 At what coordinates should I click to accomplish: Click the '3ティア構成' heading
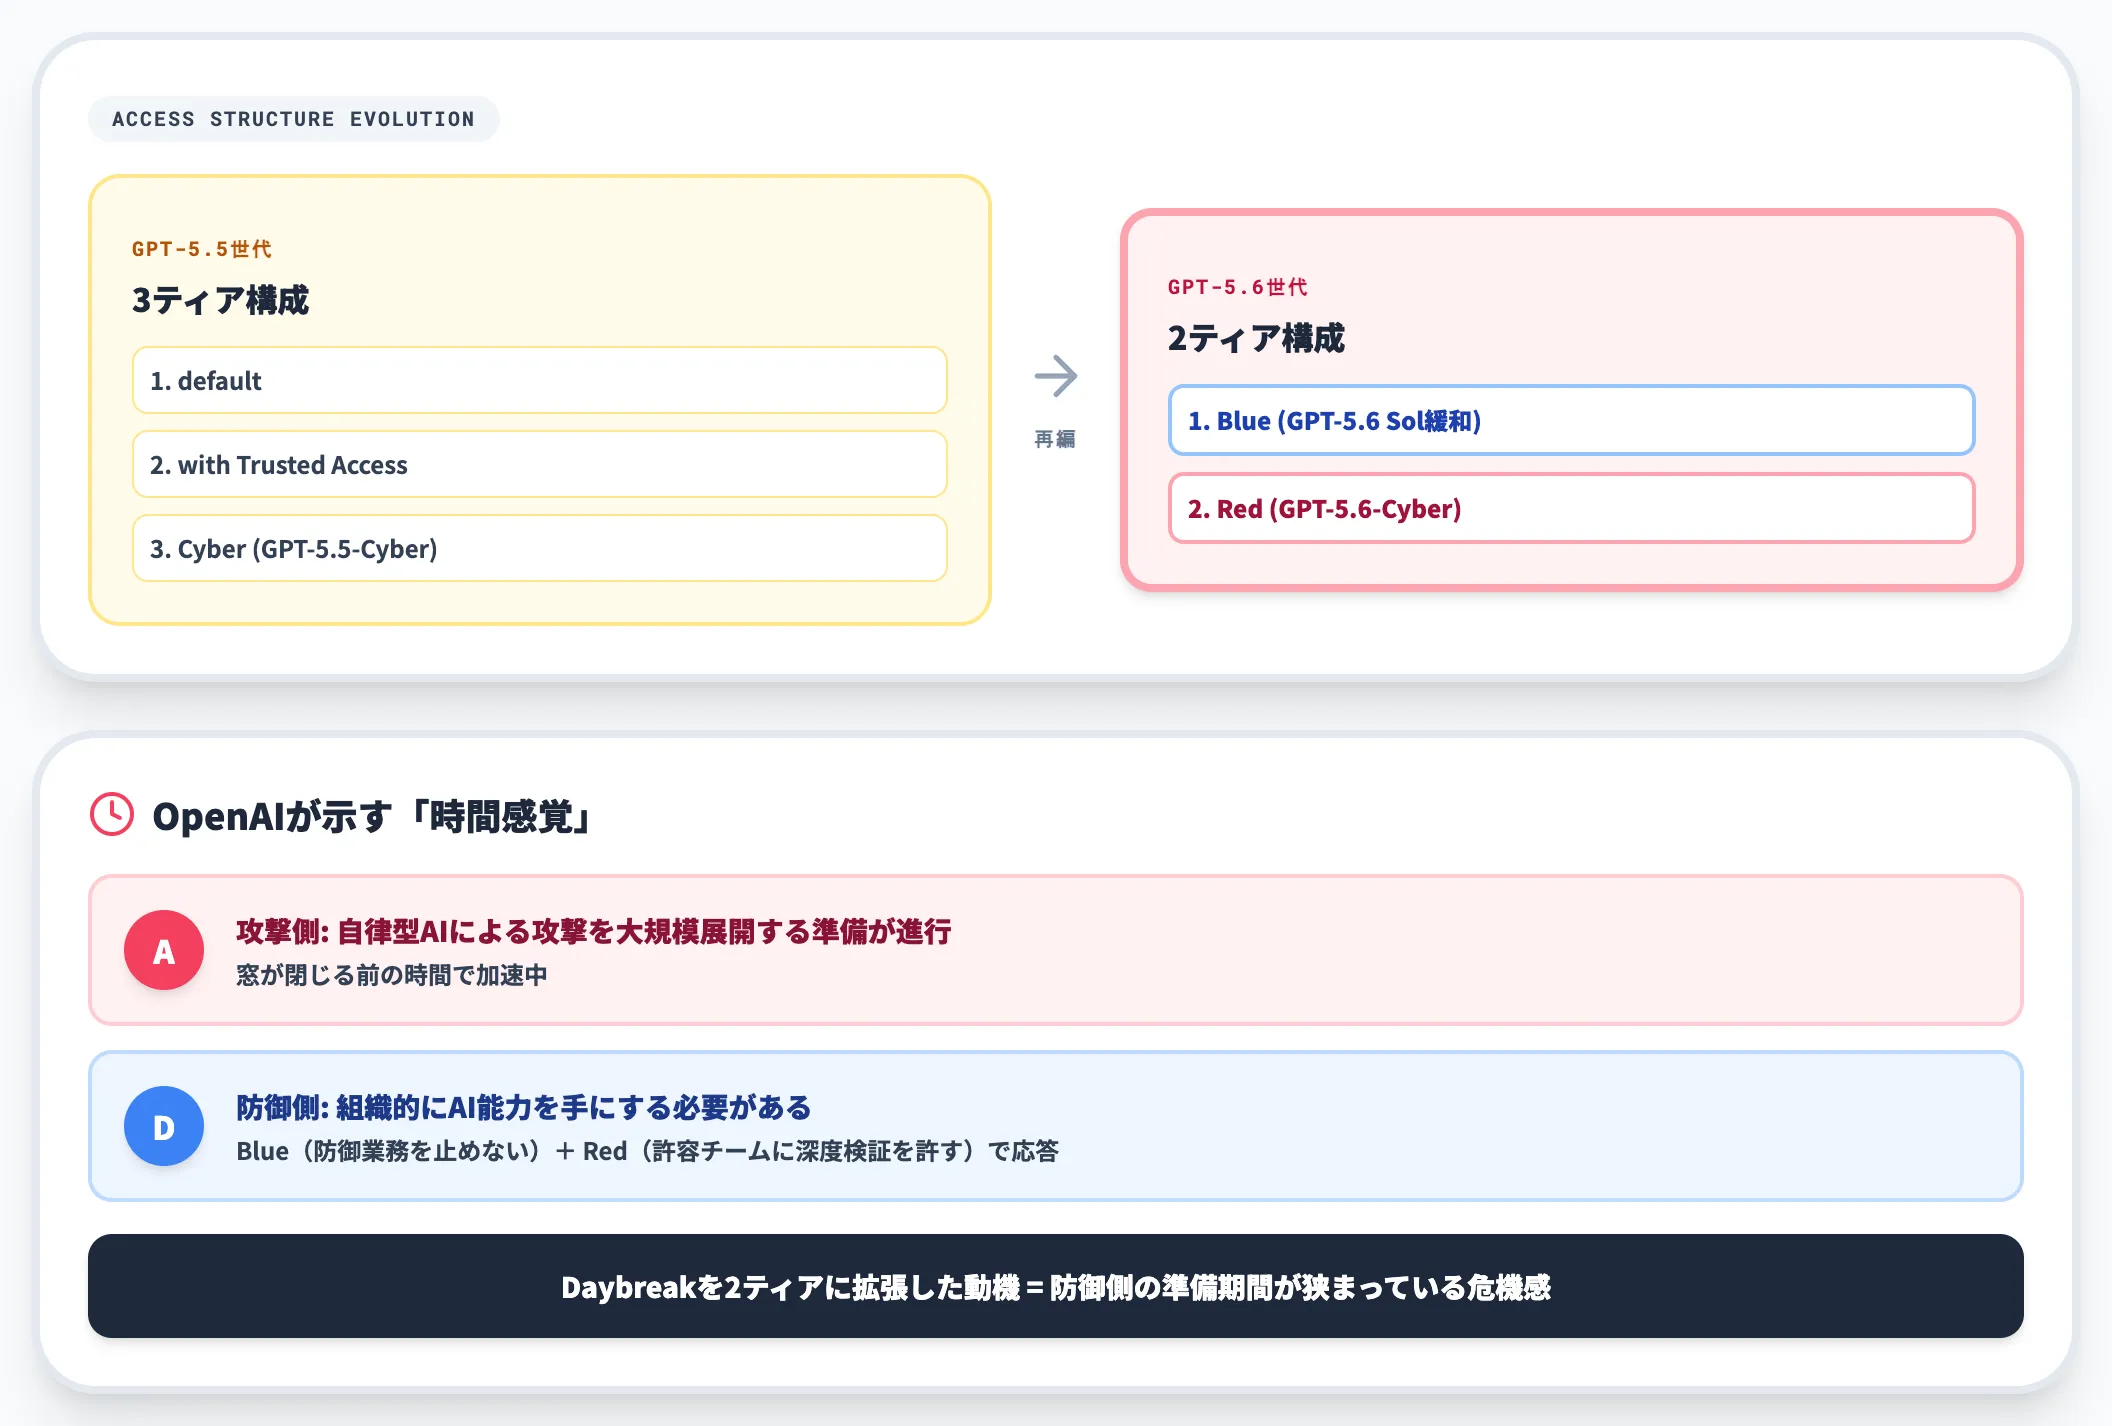pos(221,300)
